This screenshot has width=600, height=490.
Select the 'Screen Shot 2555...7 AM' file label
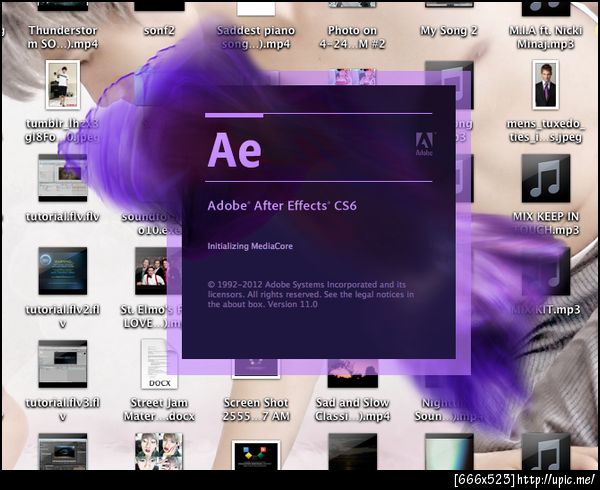[x=256, y=409]
